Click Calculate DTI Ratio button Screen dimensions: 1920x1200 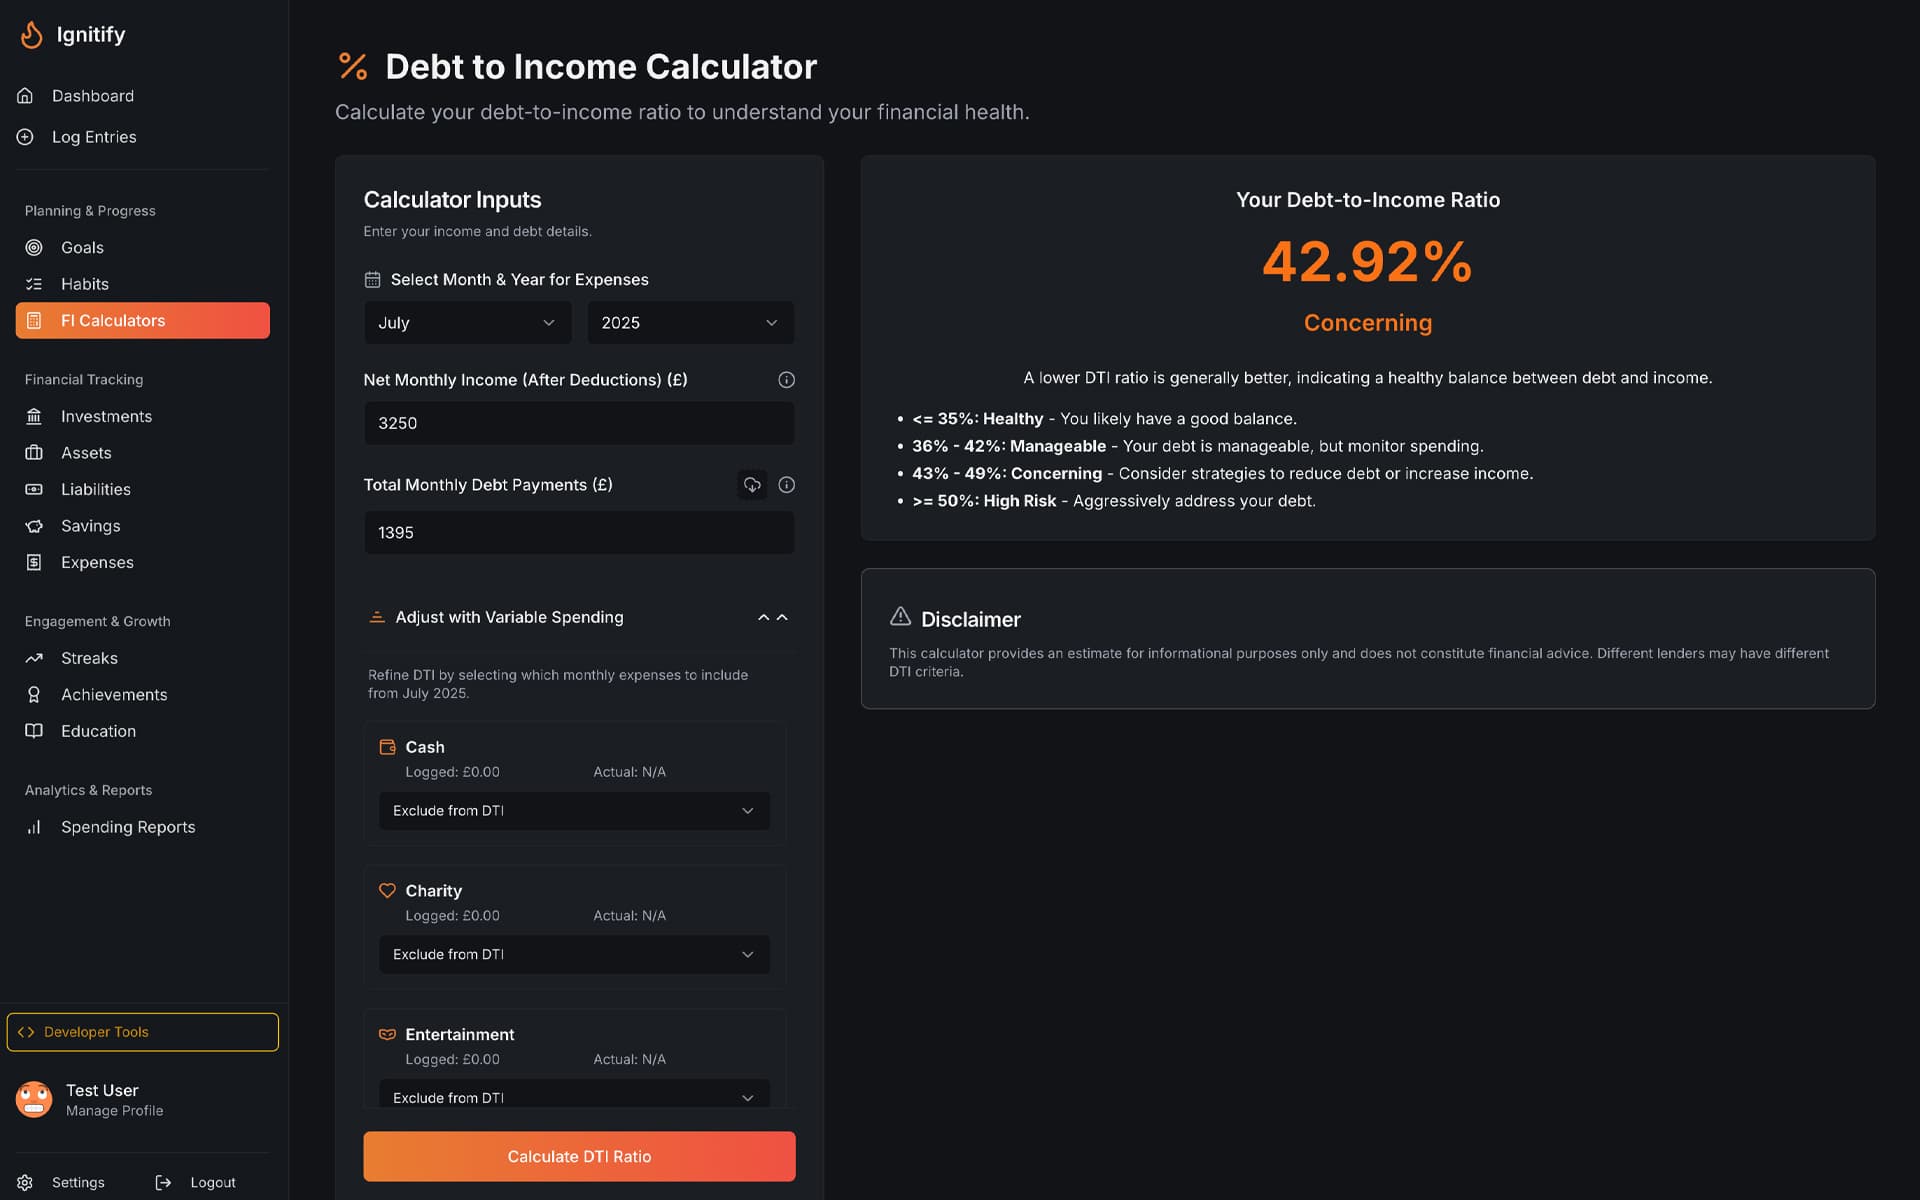coord(579,1156)
